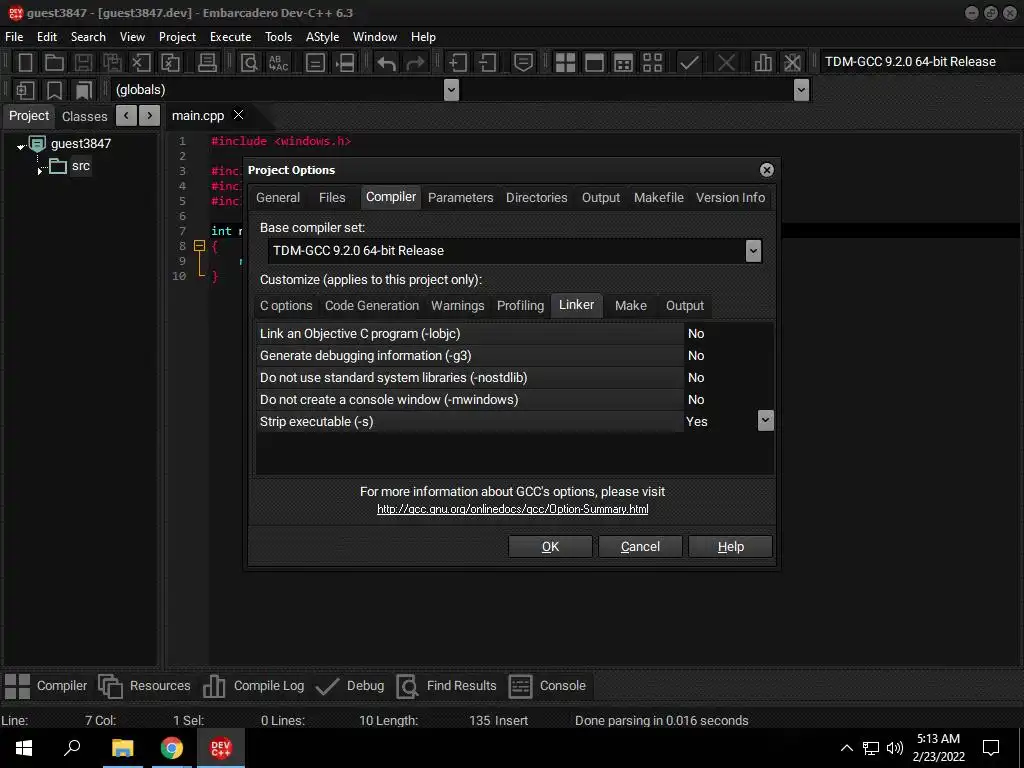Click the Undo arrow icon
The height and width of the screenshot is (768, 1024).
point(386,63)
